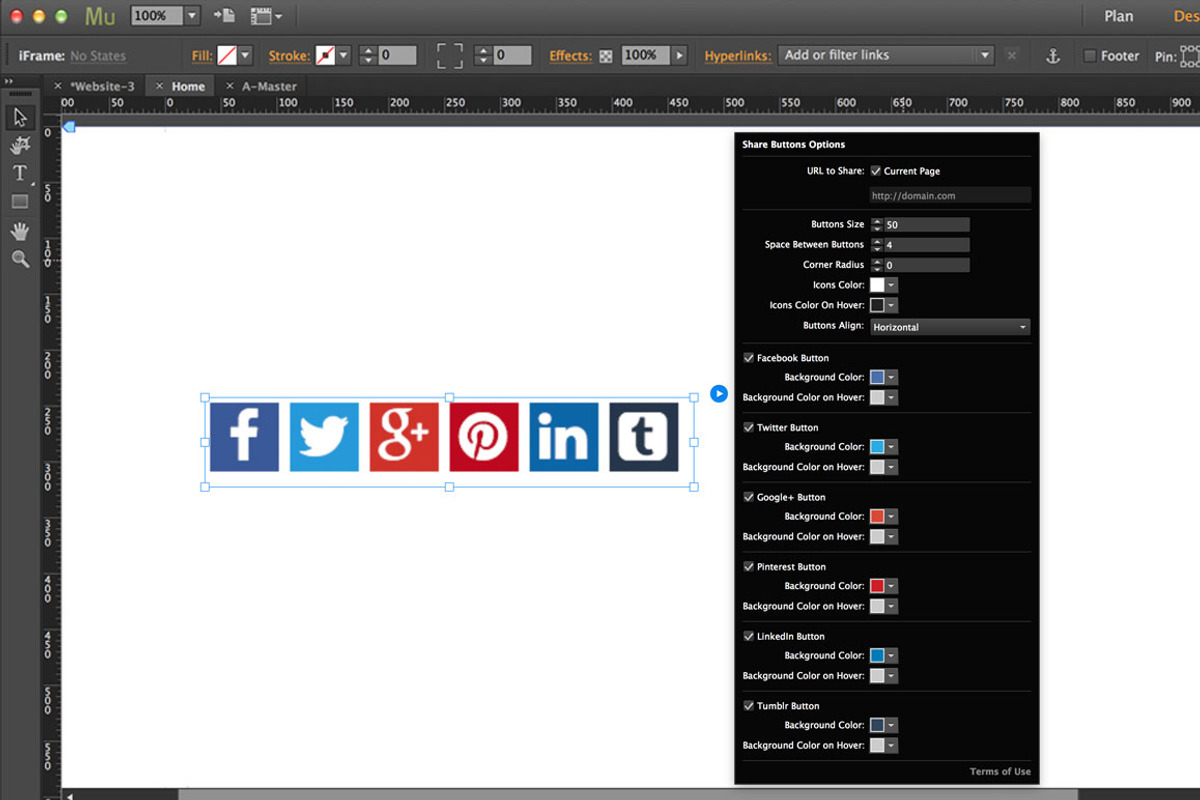Open the Fill color dropdown arrow

(x=246, y=56)
